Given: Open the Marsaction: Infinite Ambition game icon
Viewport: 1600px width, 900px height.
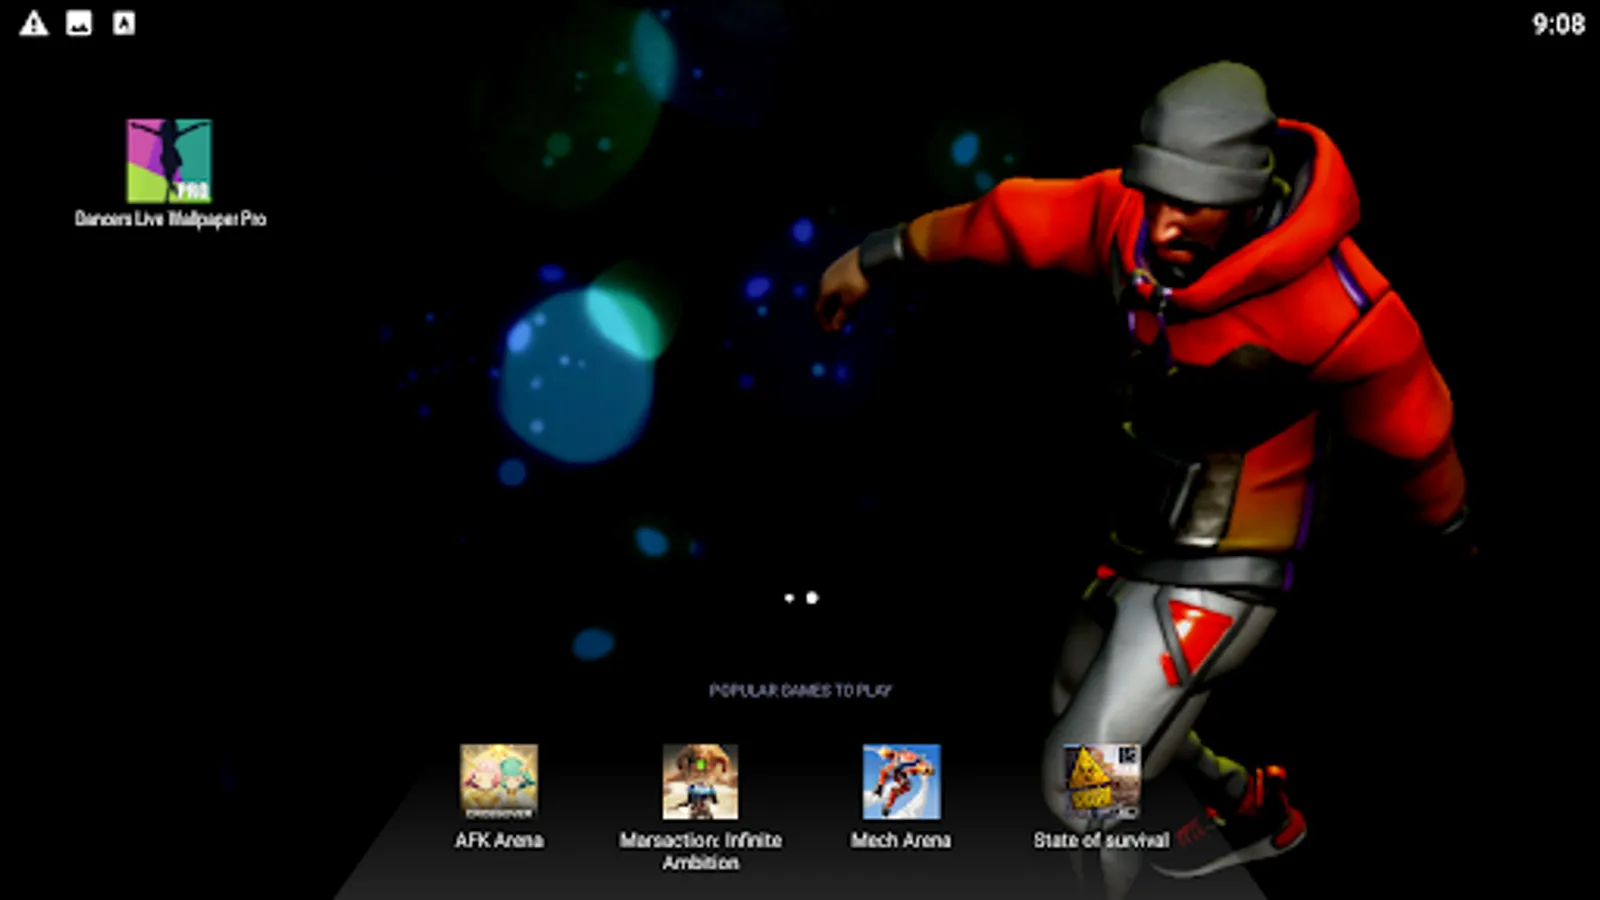Looking at the screenshot, I should coord(700,781).
